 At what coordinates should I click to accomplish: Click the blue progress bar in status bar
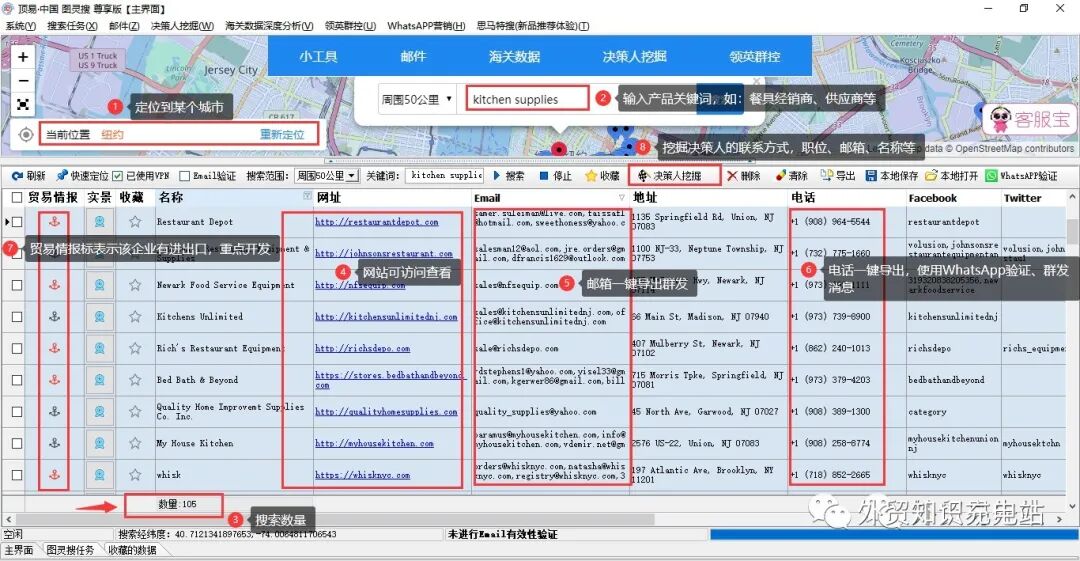click(x=893, y=534)
